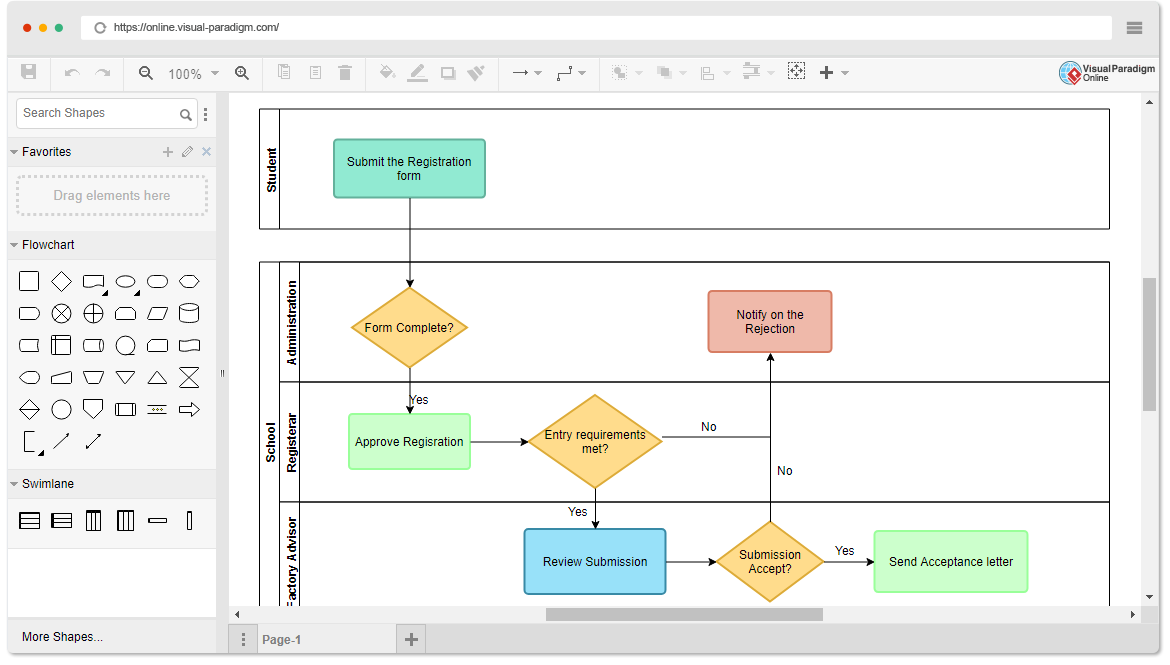This screenshot has height=665, width=1170.
Task: Click the browser reload icon
Action: pyautogui.click(x=100, y=28)
